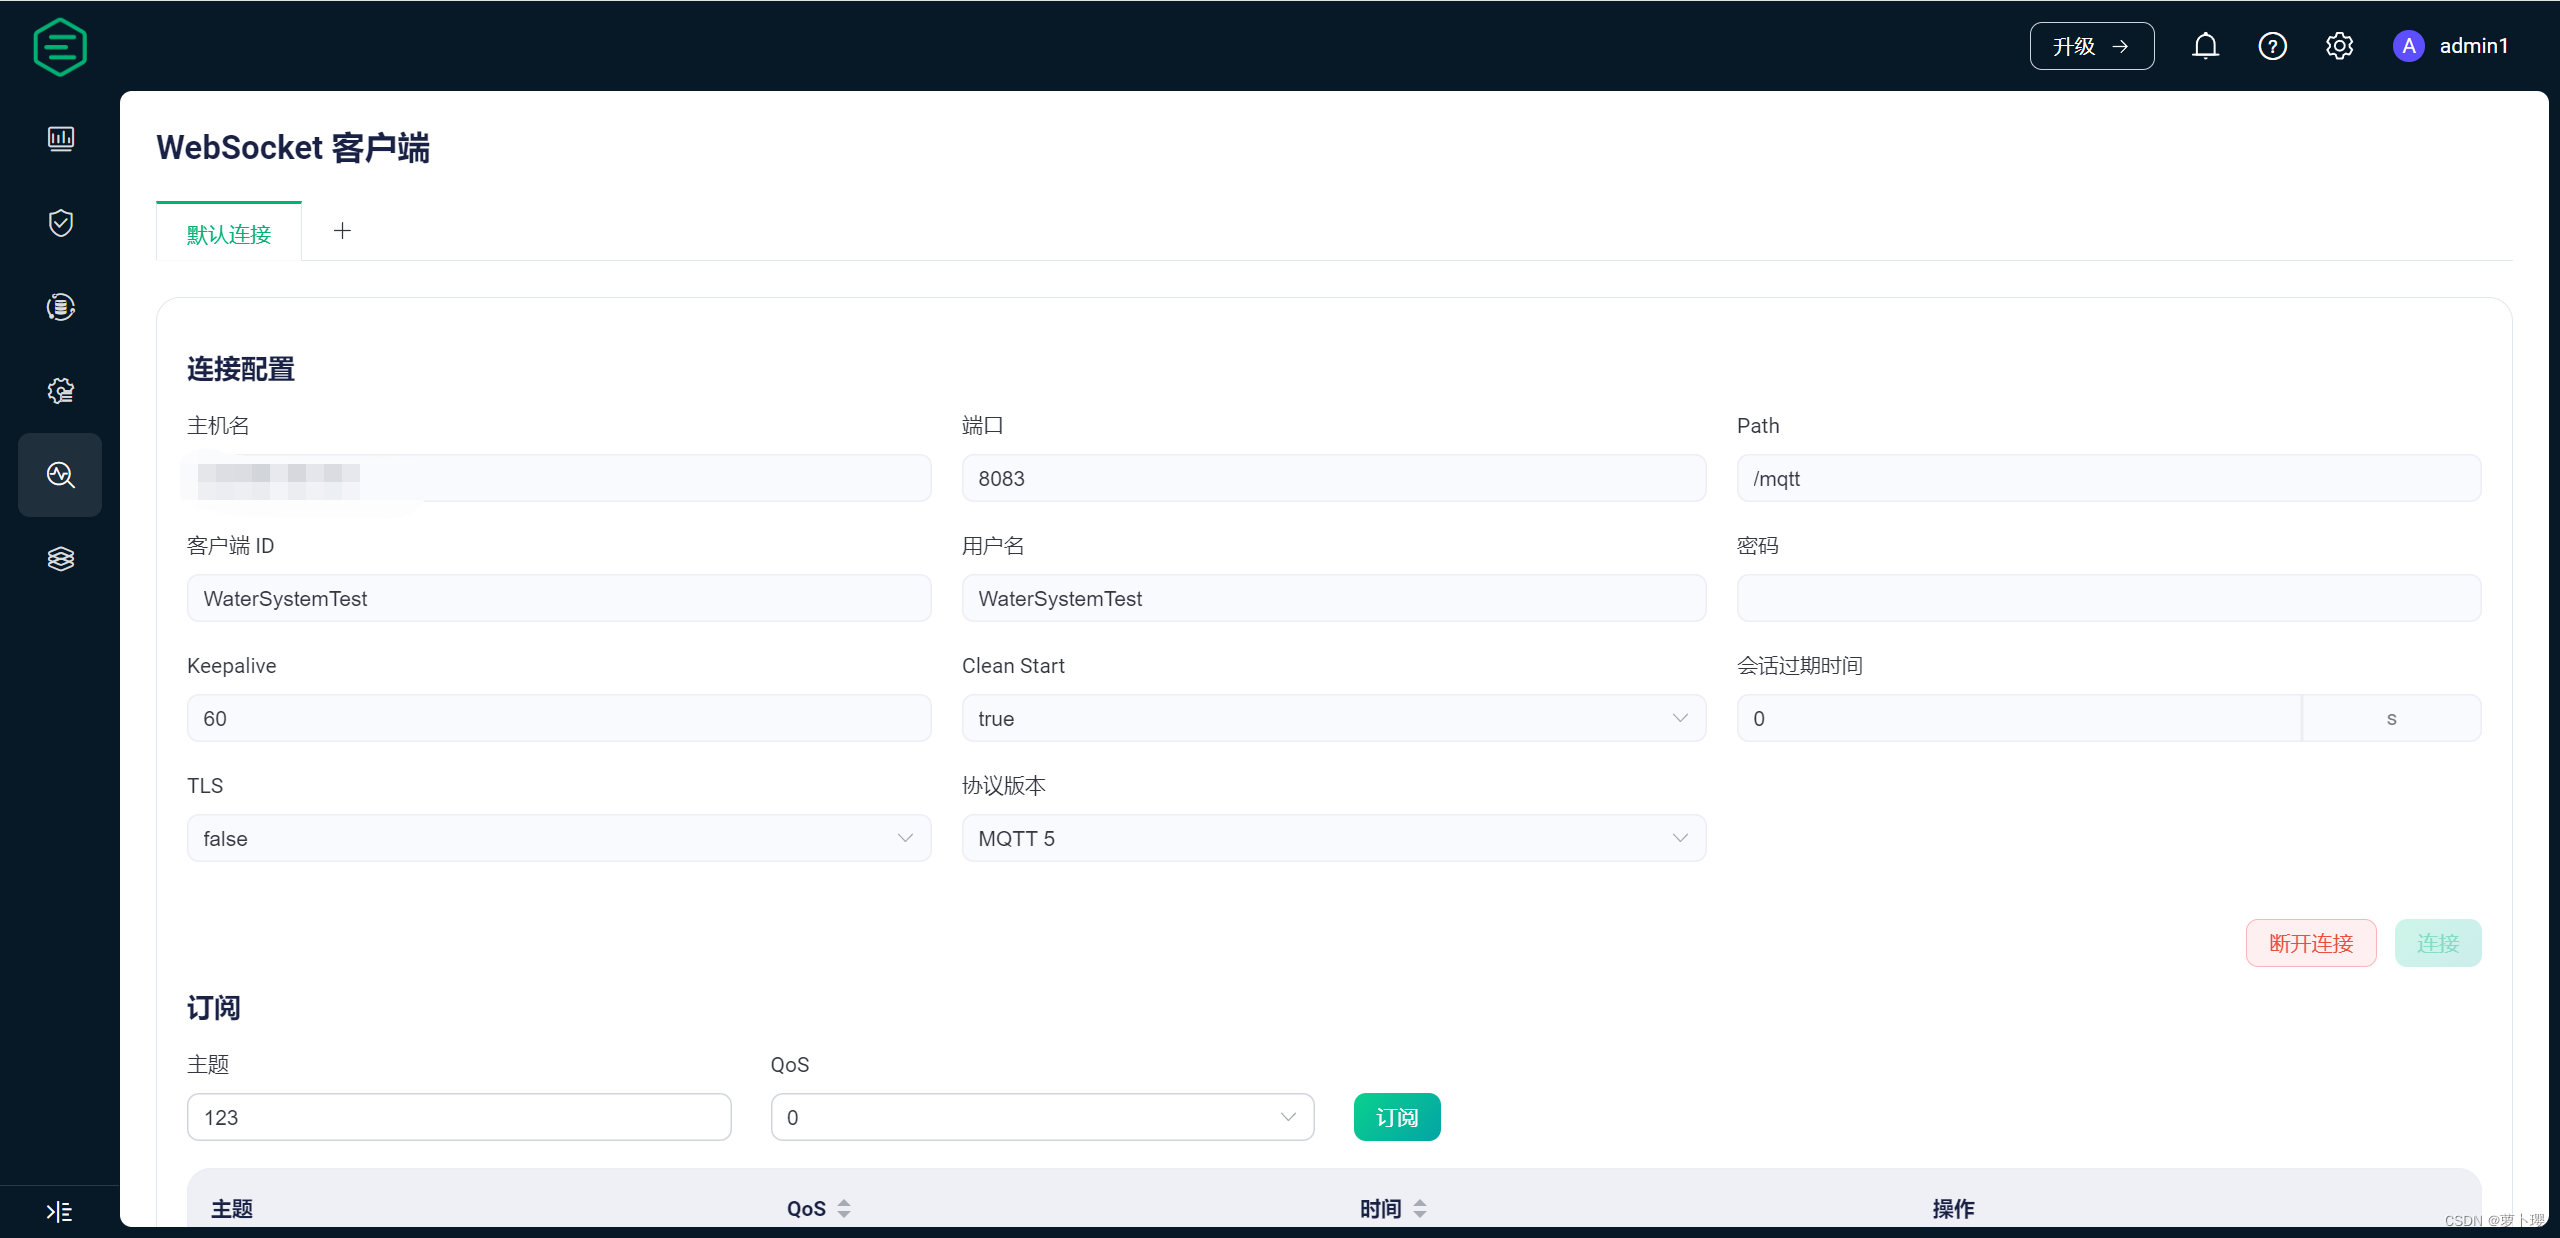Focus the 客户端 ID input field
Viewport: 2560px width, 1238px height.
click(559, 598)
